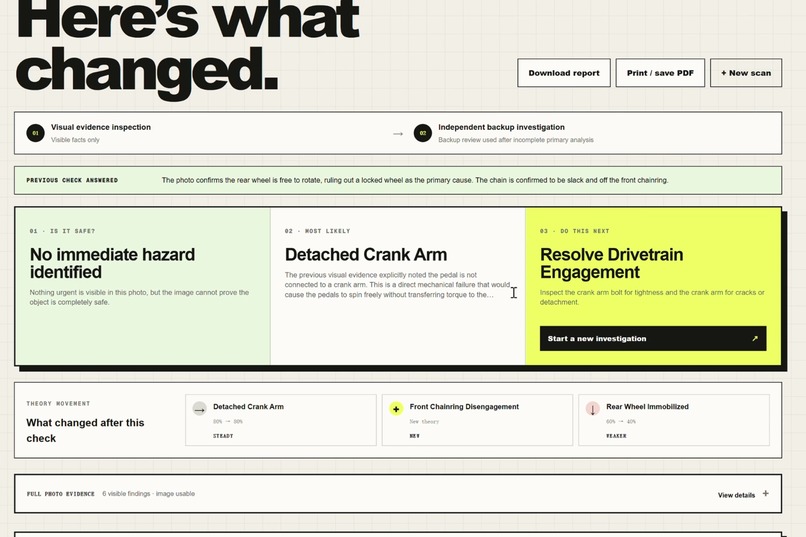Viewport: 806px width, 537px height.
Task: Click the plus icon for Front Chainring Disengagement
Action: 396,409
